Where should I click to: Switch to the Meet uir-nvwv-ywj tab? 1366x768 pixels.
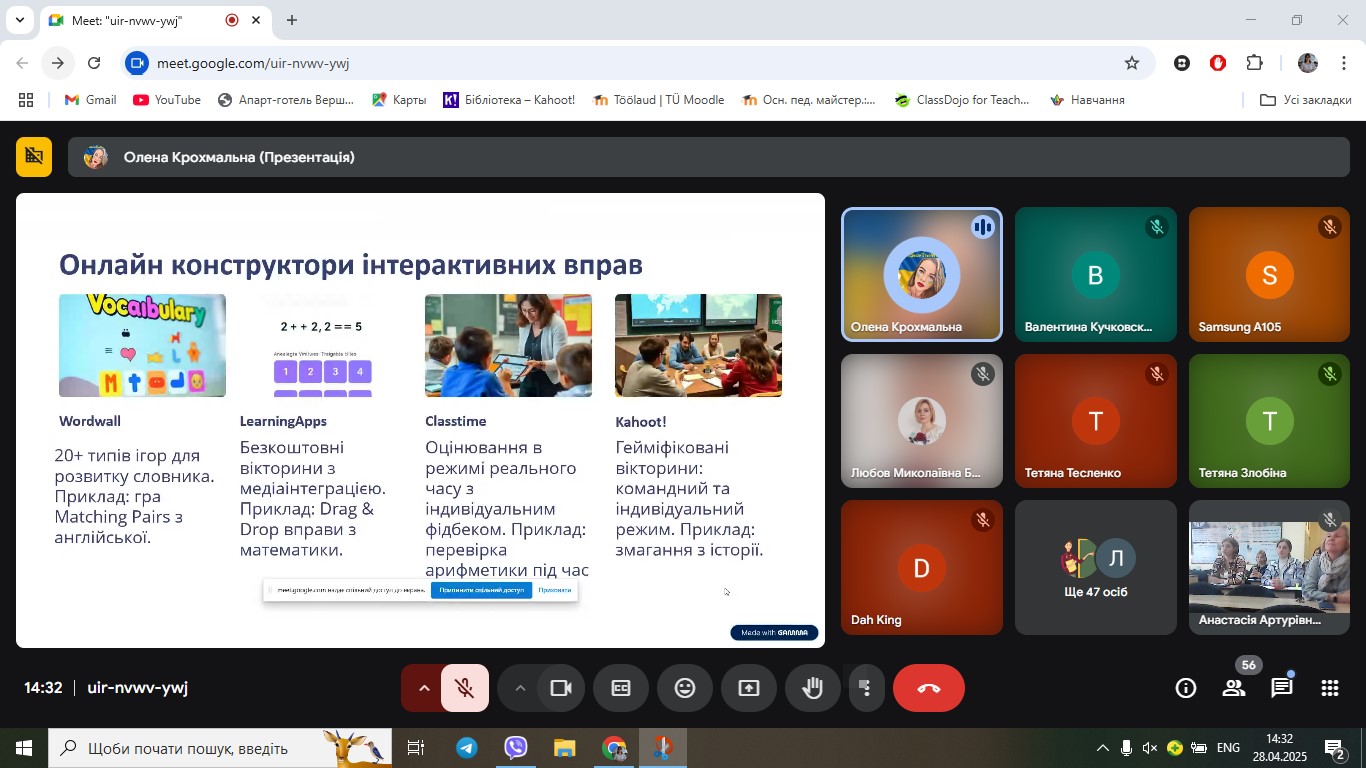[x=155, y=20]
